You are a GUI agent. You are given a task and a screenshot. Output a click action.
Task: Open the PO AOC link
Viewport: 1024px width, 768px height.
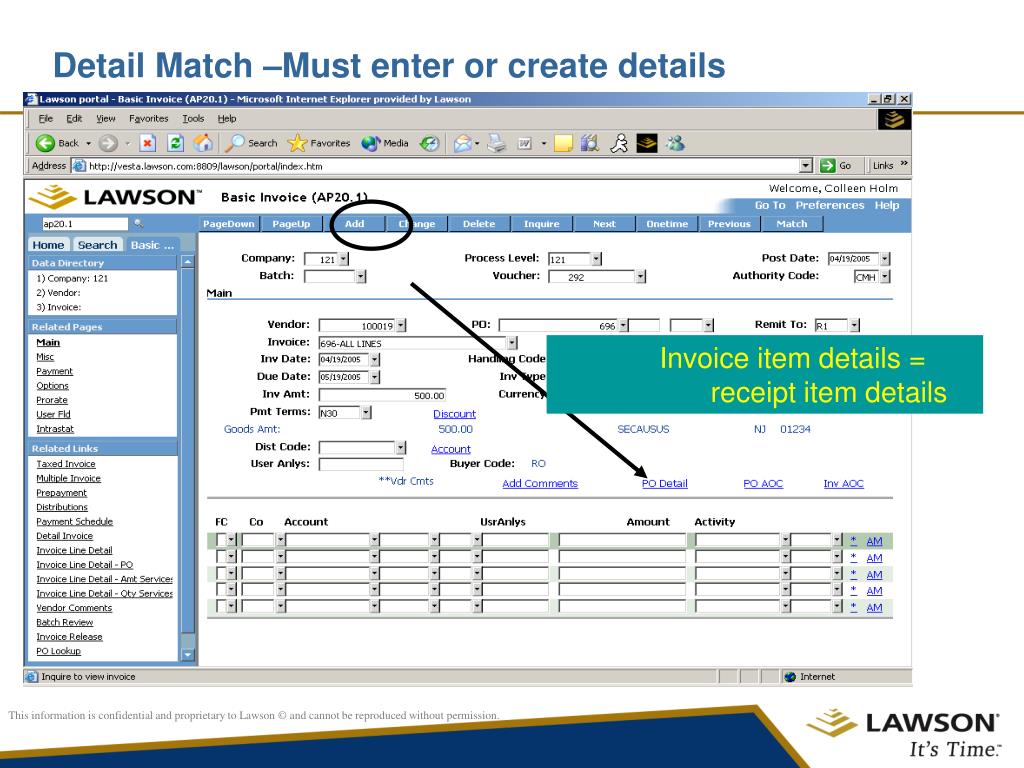(x=763, y=483)
